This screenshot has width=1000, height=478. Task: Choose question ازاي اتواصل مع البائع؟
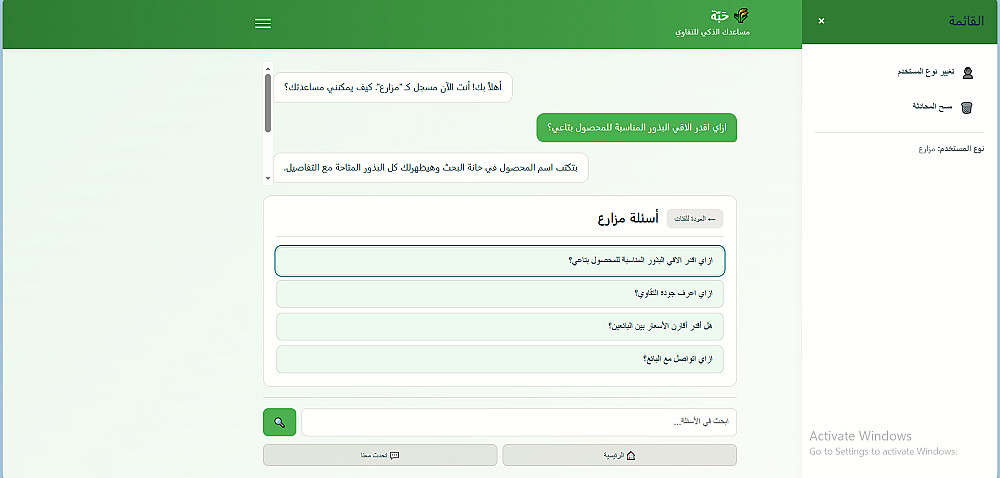click(500, 359)
